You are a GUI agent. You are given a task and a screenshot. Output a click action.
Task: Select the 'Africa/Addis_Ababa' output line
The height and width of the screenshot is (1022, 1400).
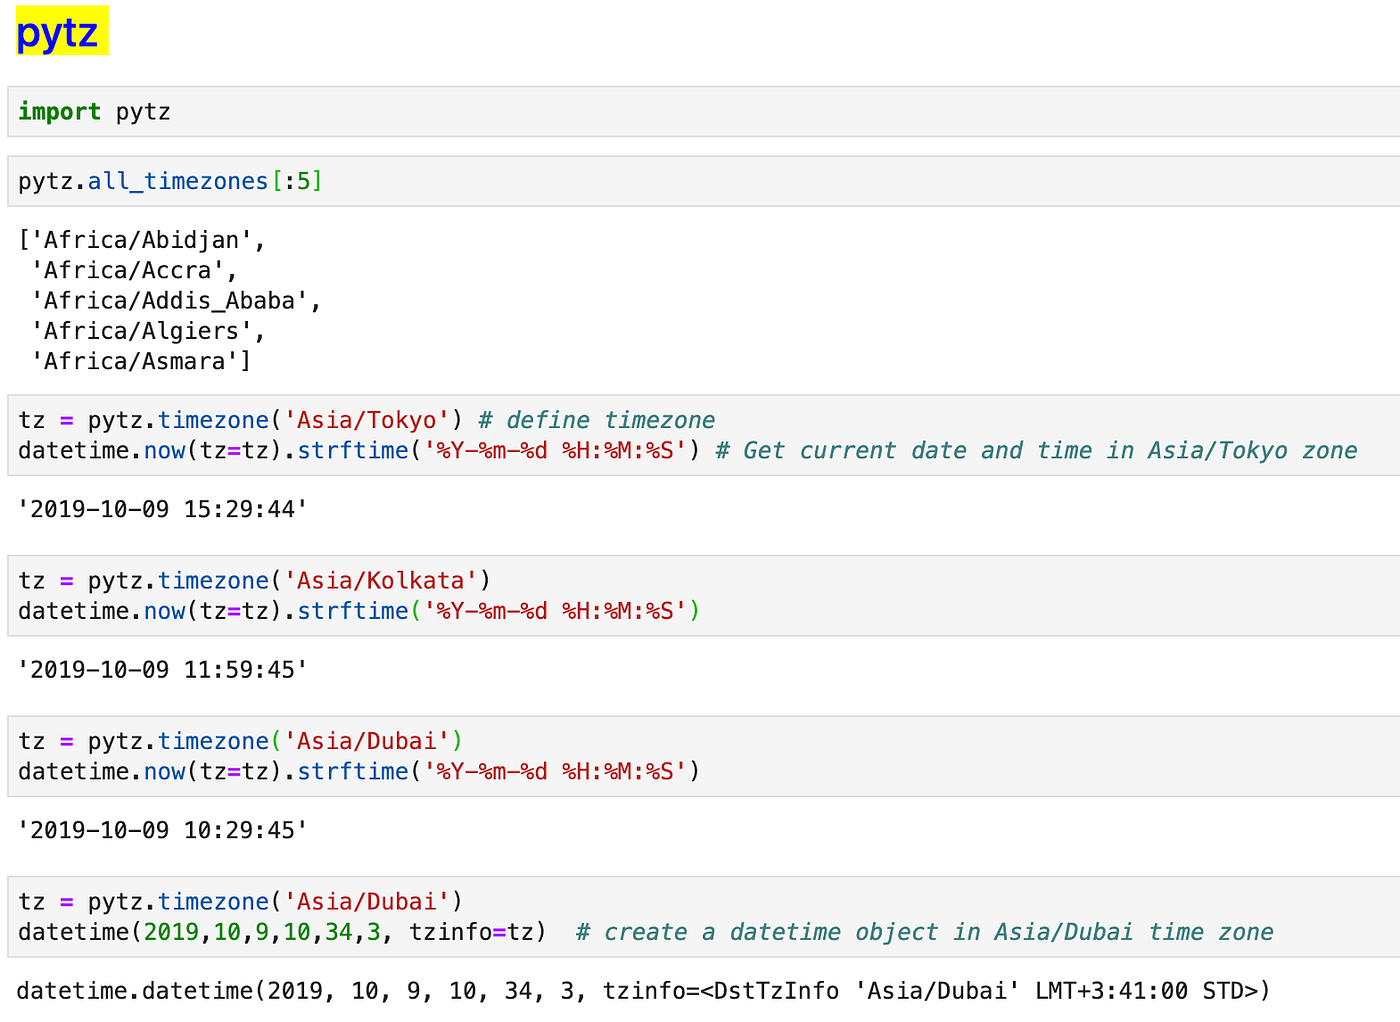tap(177, 301)
